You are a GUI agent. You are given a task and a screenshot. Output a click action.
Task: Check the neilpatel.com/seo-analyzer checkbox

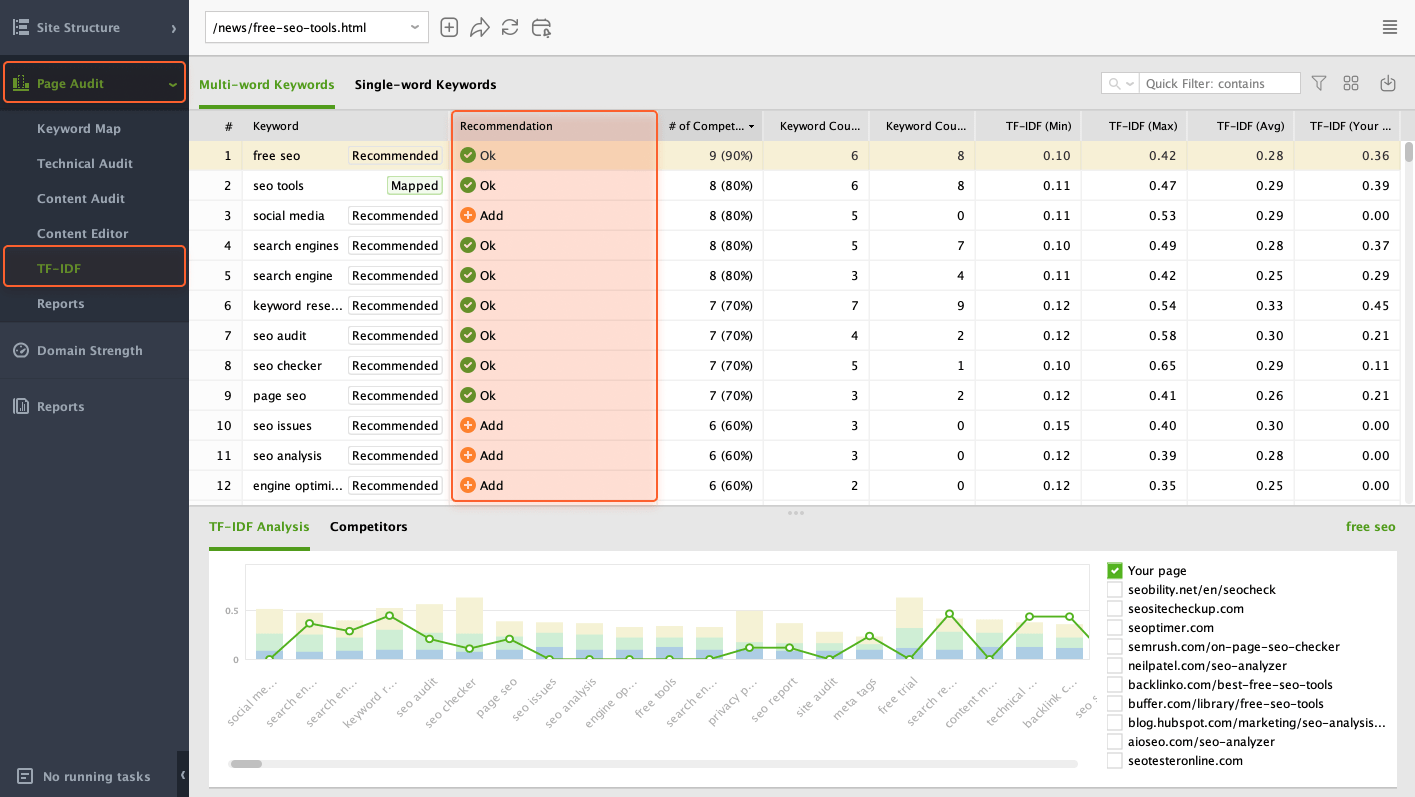click(x=1115, y=666)
